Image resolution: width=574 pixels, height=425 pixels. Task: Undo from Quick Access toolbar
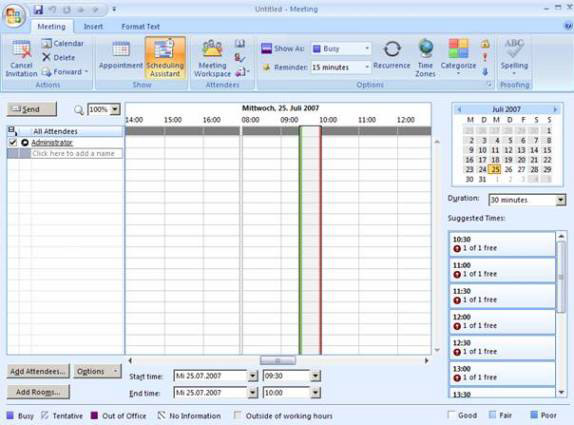pyautogui.click(x=53, y=10)
